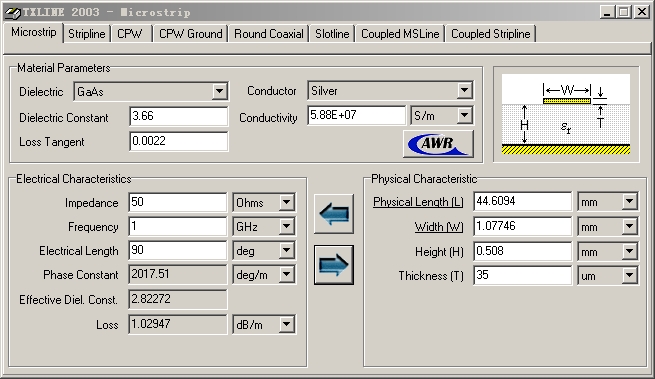Screen dimensions: 655x379
Task: Open the Thickness um unit dropdown
Action: [x=630, y=275]
